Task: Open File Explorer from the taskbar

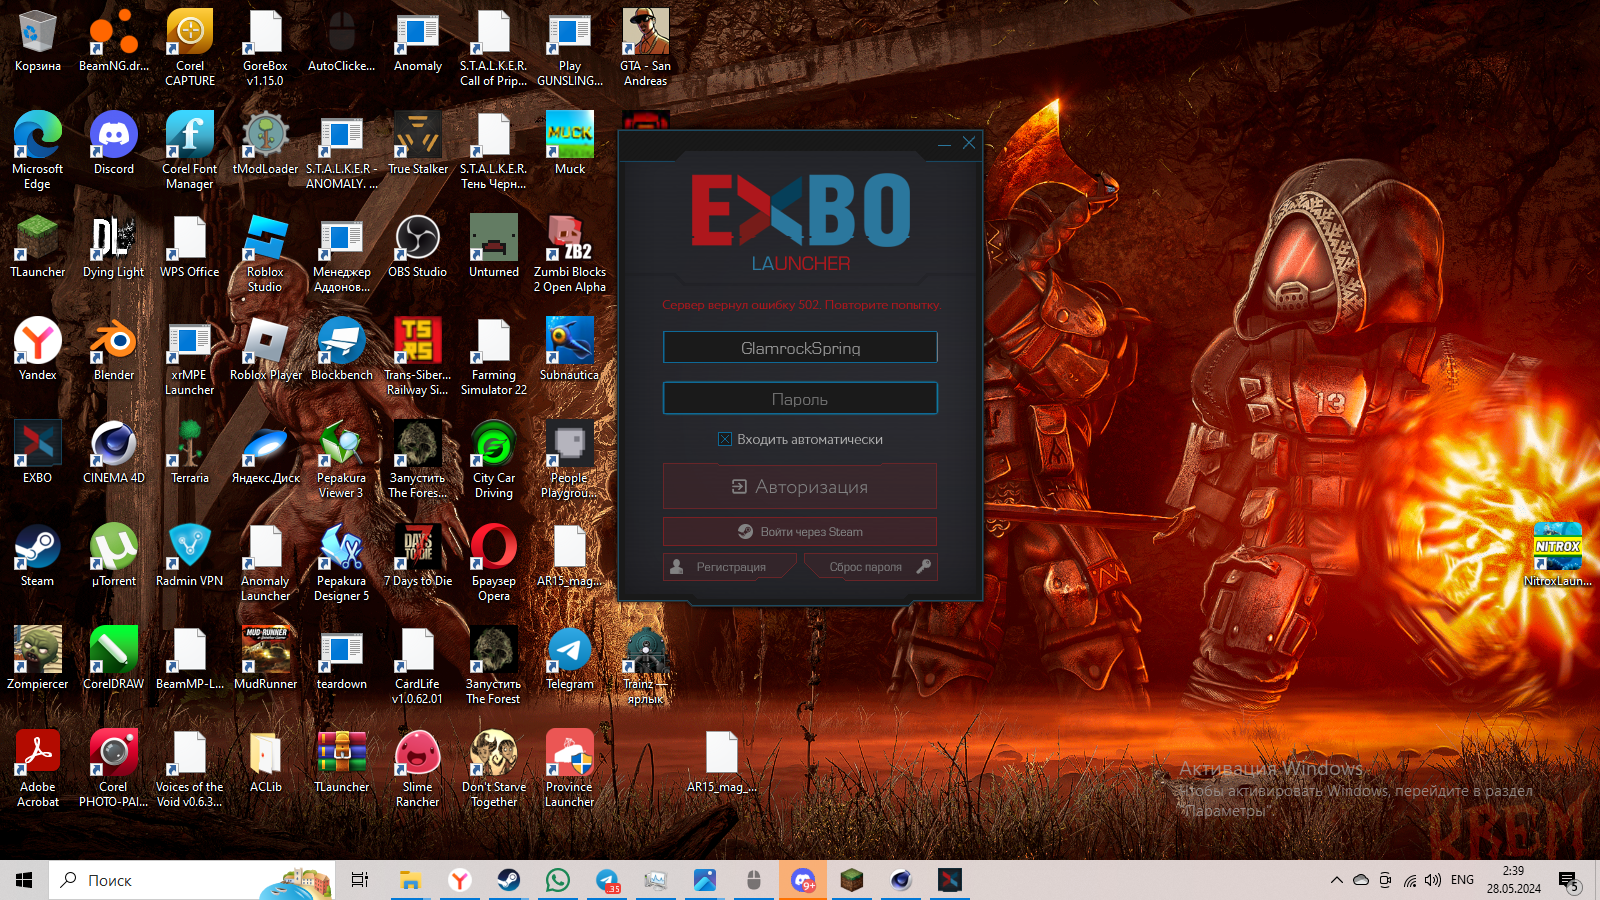Action: coord(410,880)
